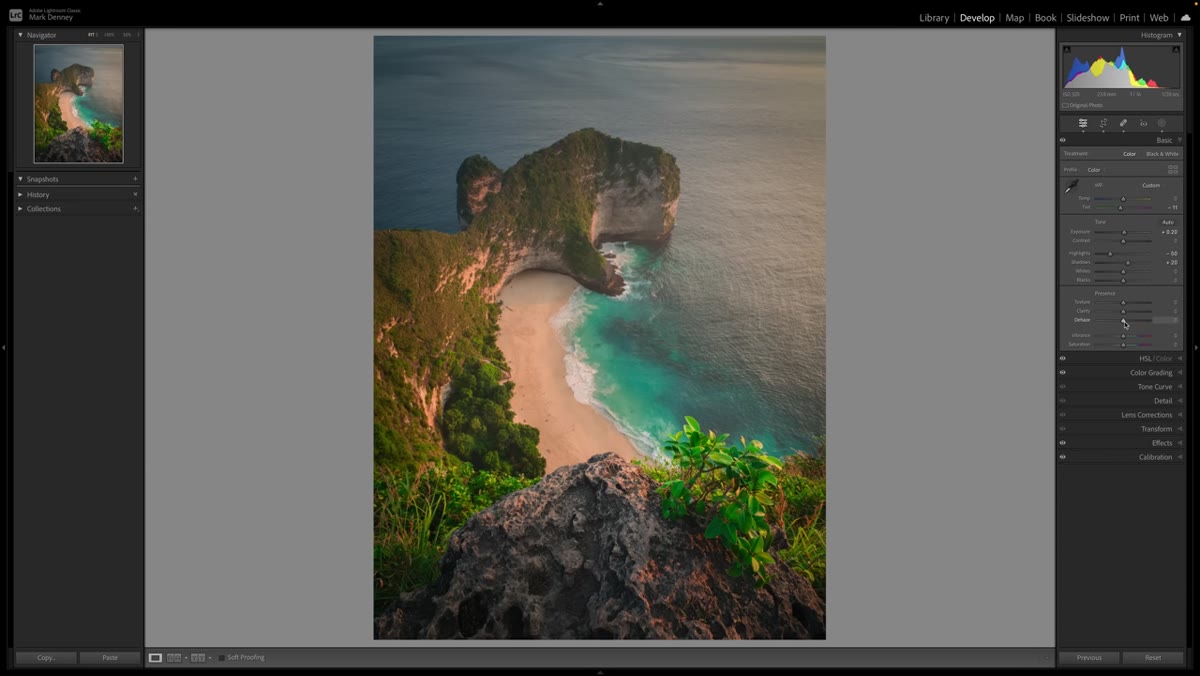Screen dimensions: 1200x676
Task: Open the Library module
Action: pos(934,18)
